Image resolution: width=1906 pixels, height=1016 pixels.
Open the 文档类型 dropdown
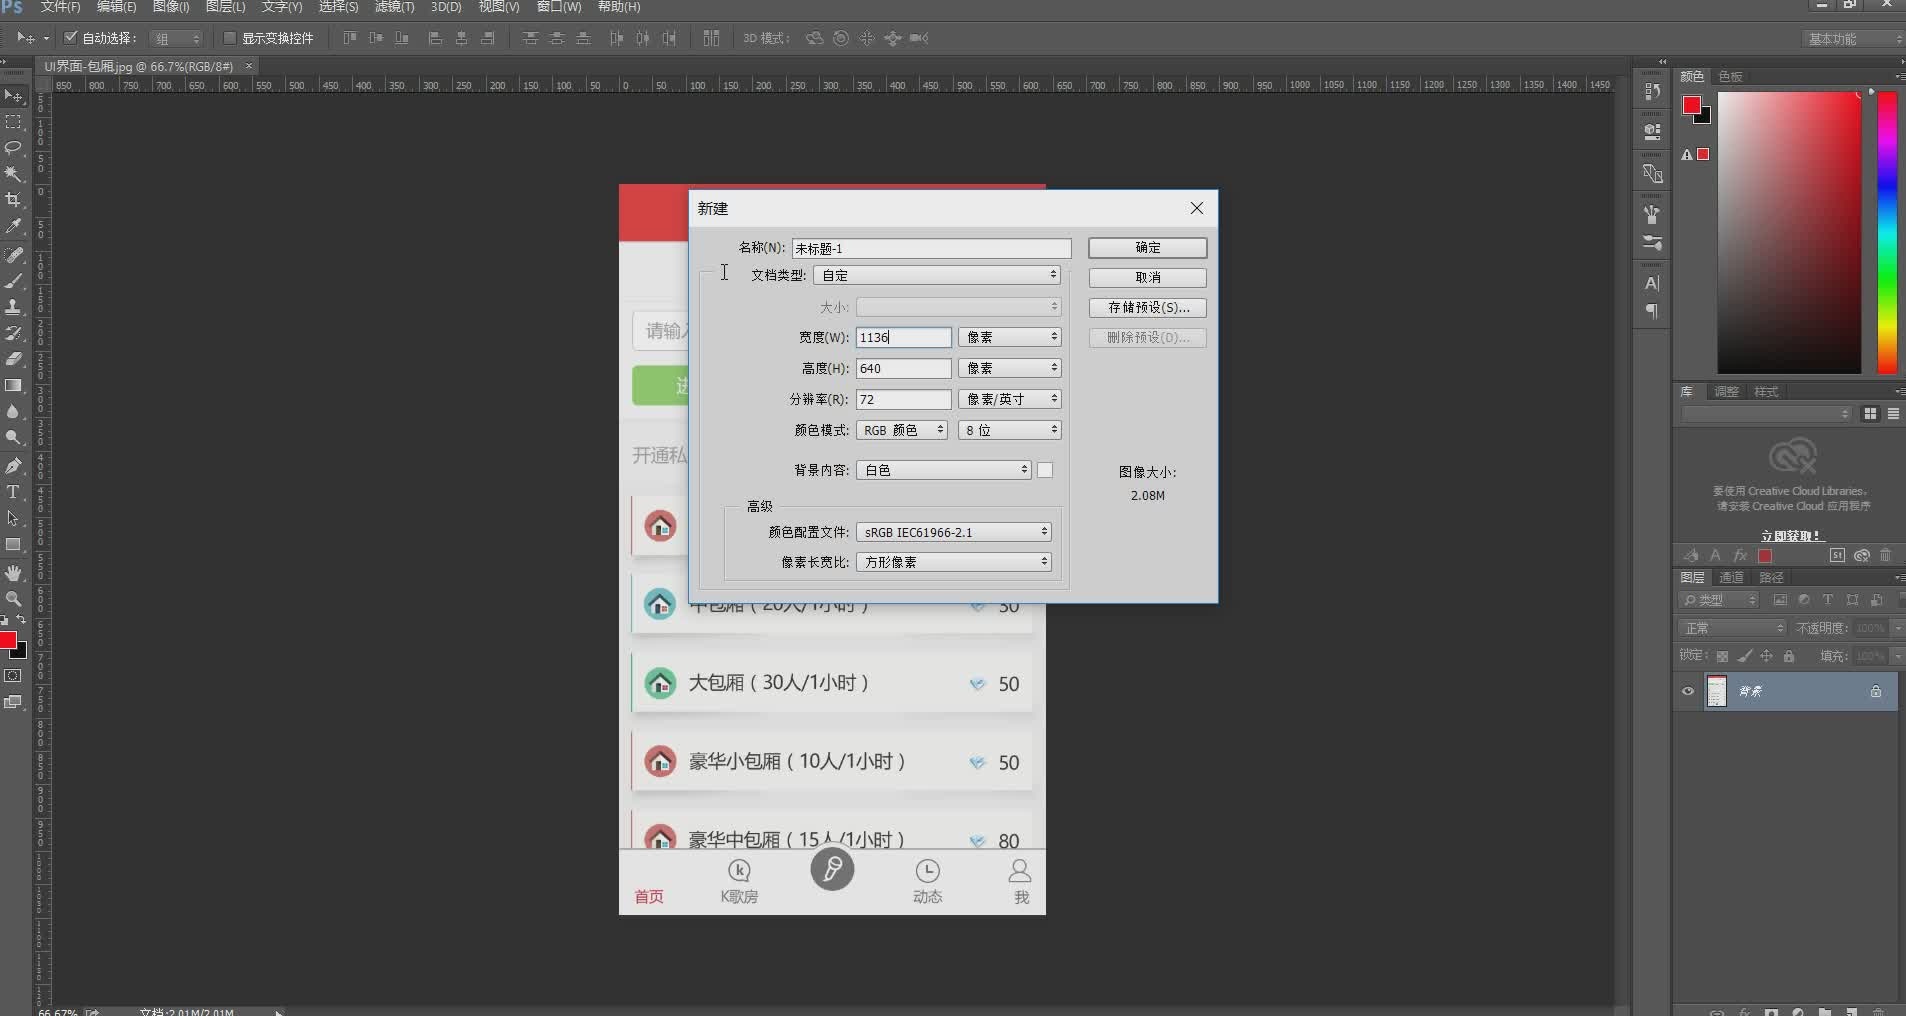click(x=937, y=275)
